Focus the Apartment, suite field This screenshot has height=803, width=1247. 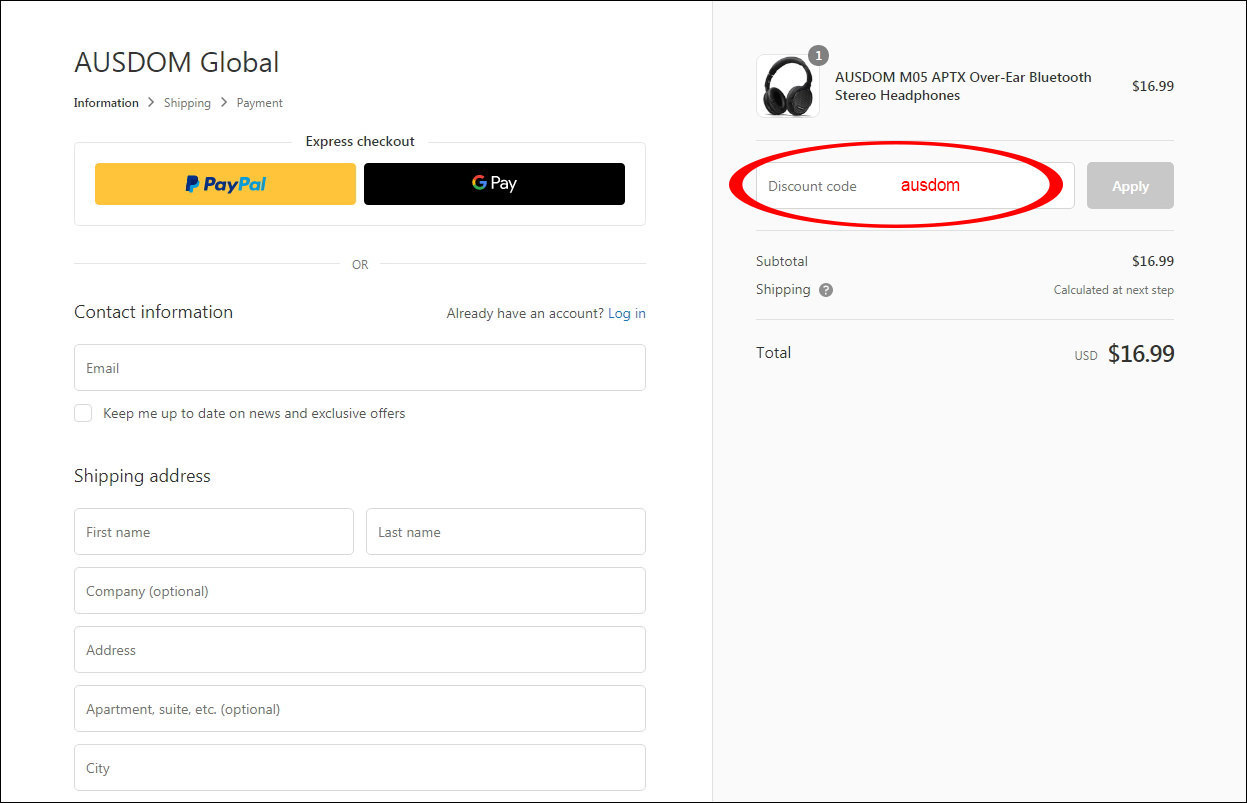[360, 709]
